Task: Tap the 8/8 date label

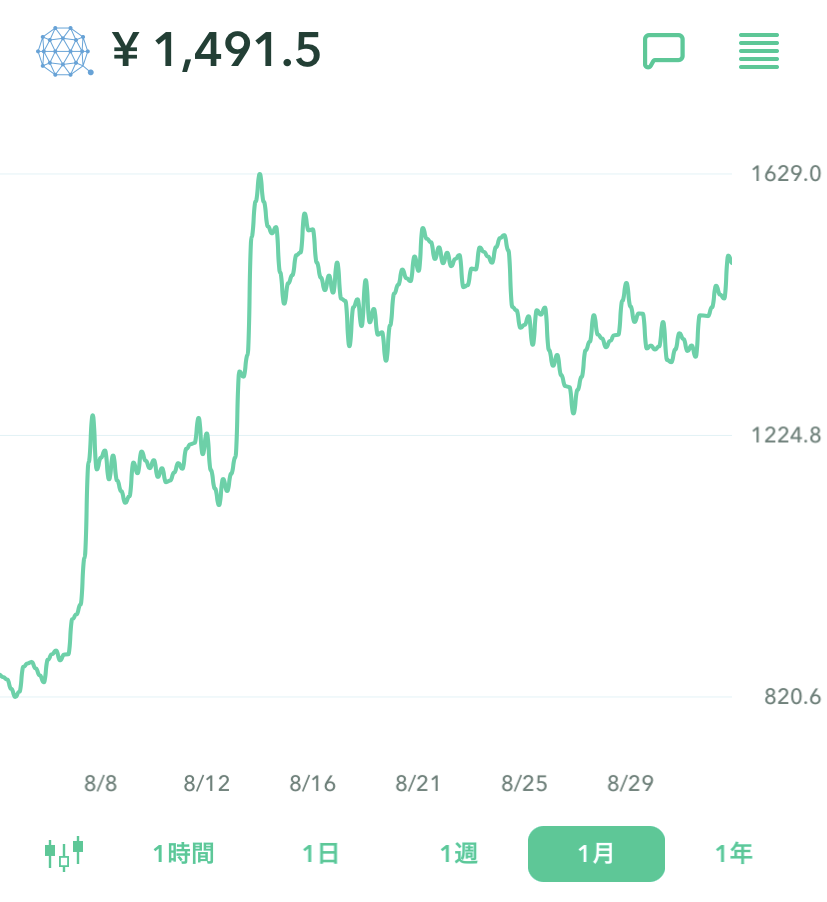Action: point(100,783)
